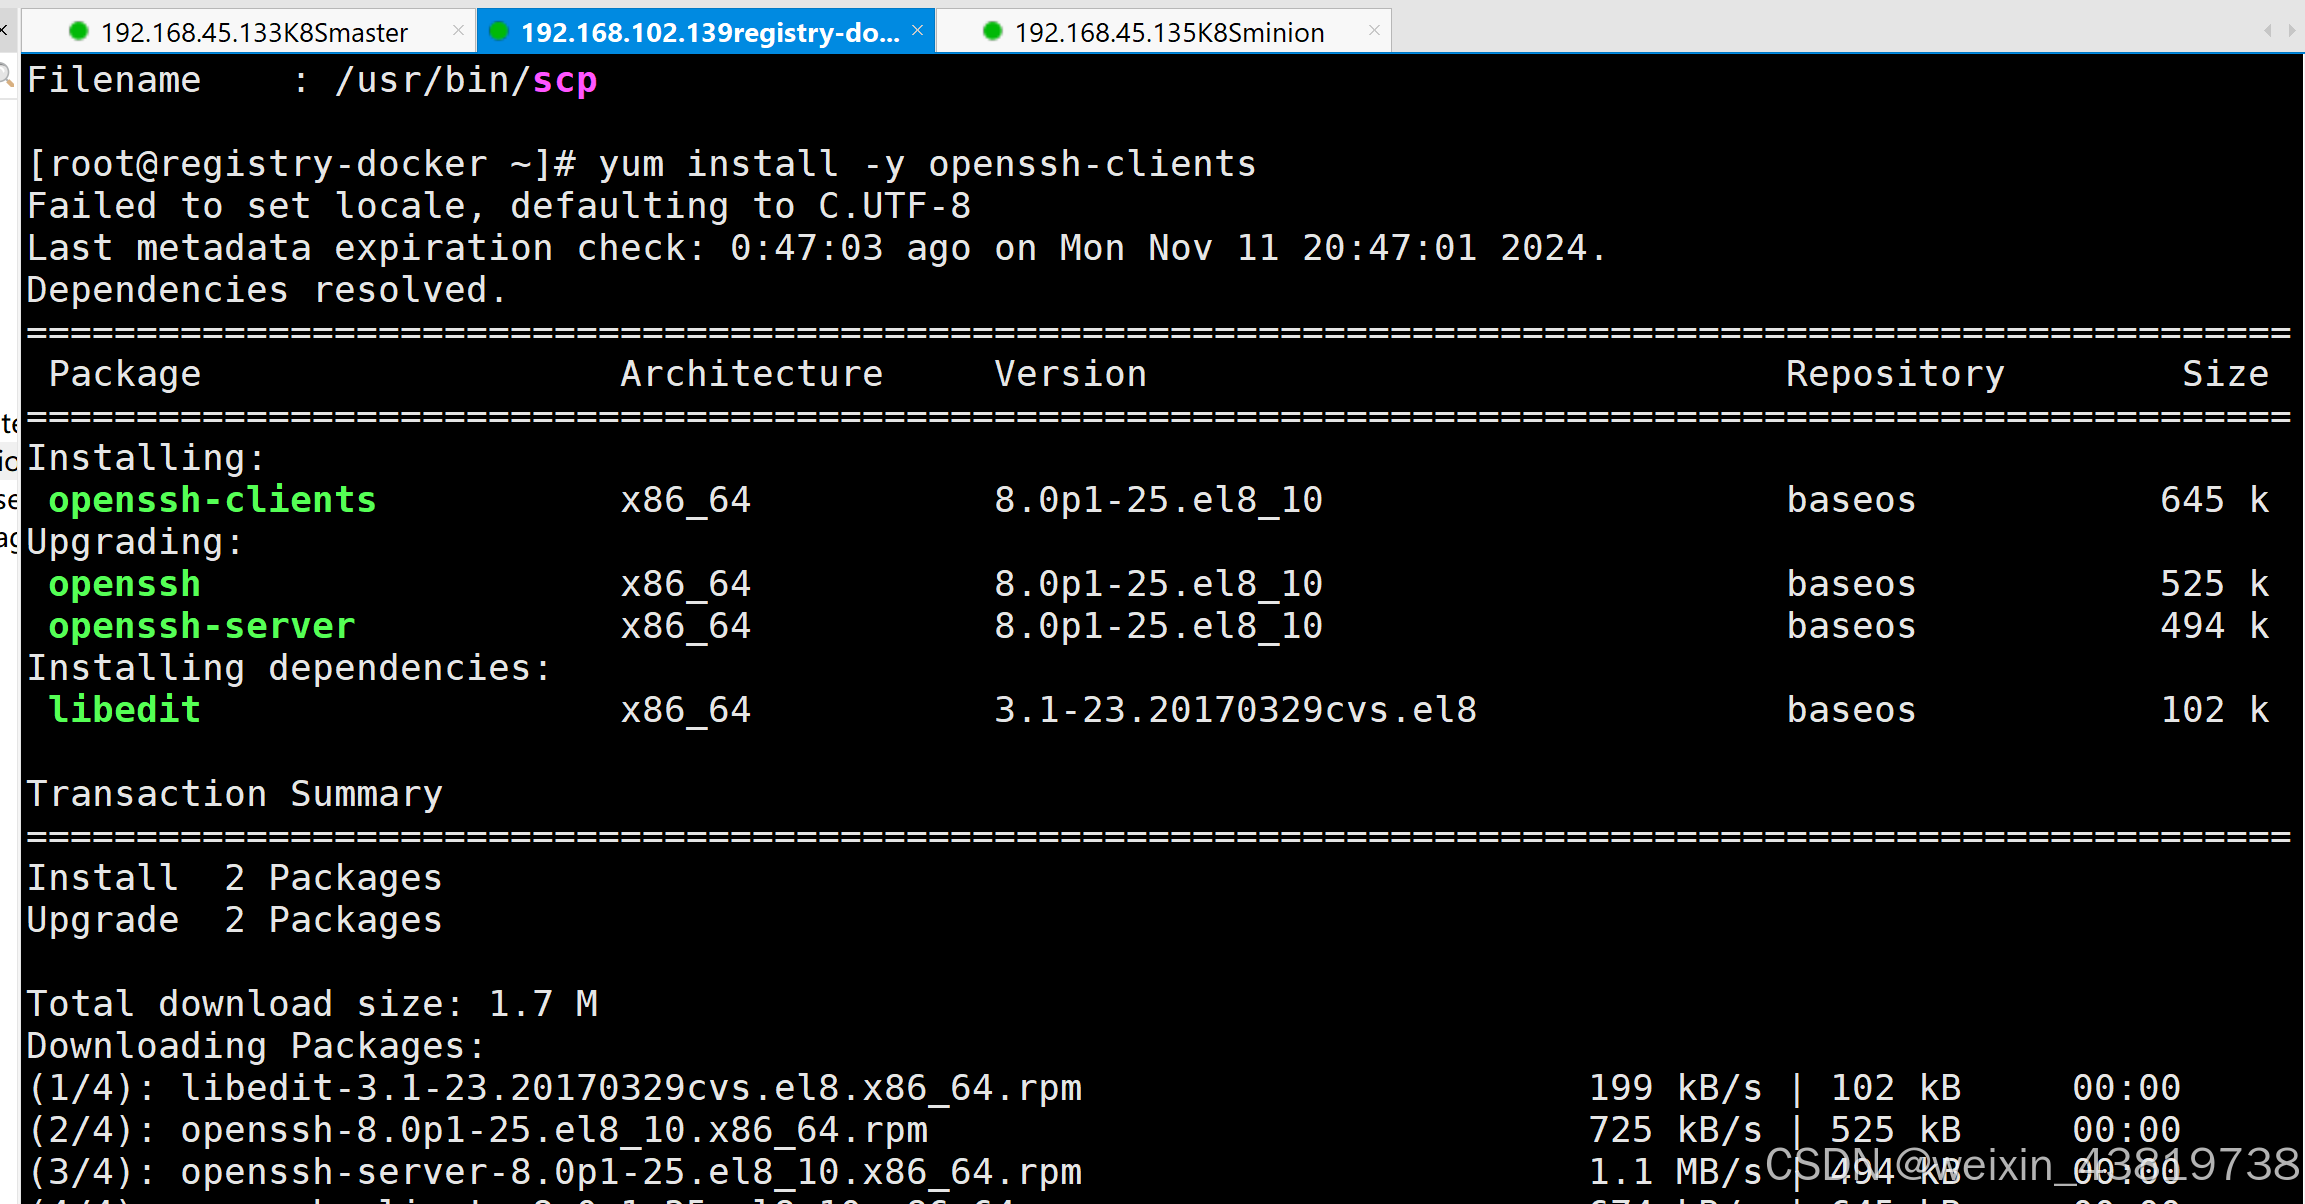Click 'Install 2 Packages' line

tap(234, 878)
